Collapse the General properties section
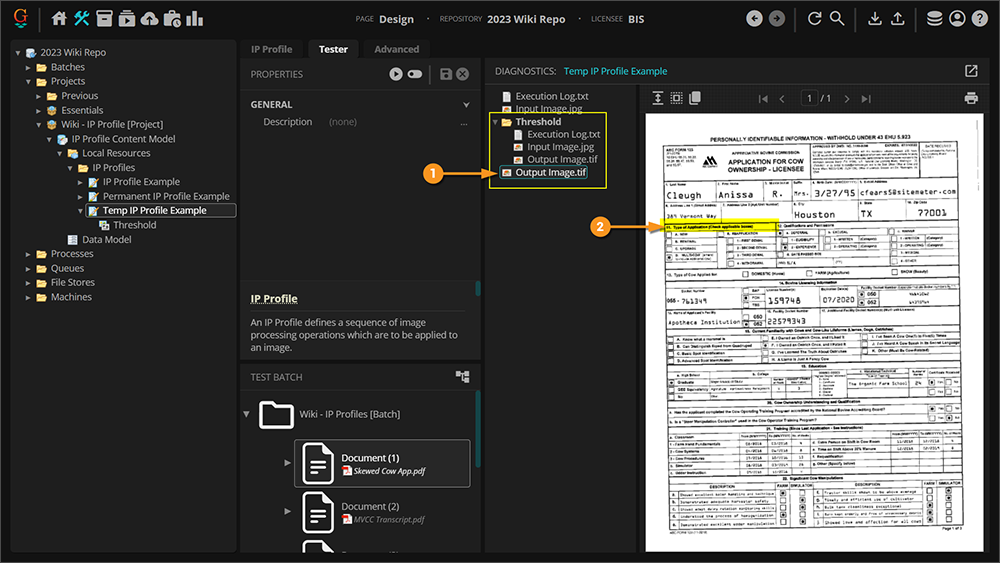The height and width of the screenshot is (563, 1000). (x=466, y=105)
